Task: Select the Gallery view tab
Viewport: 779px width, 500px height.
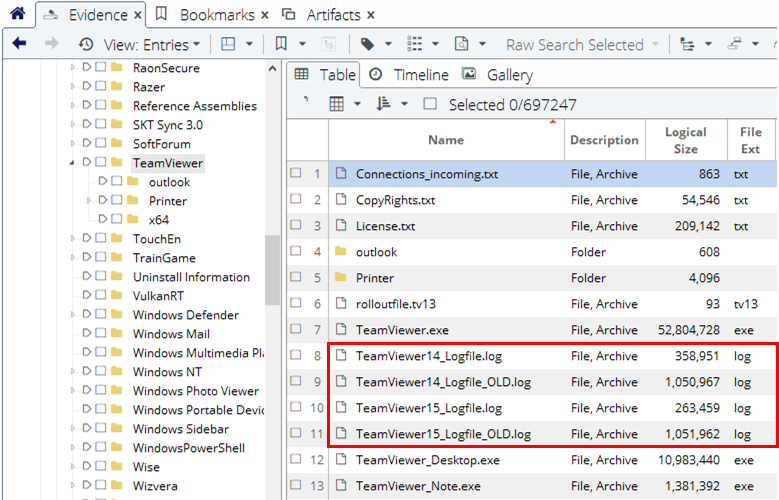Action: pos(497,75)
